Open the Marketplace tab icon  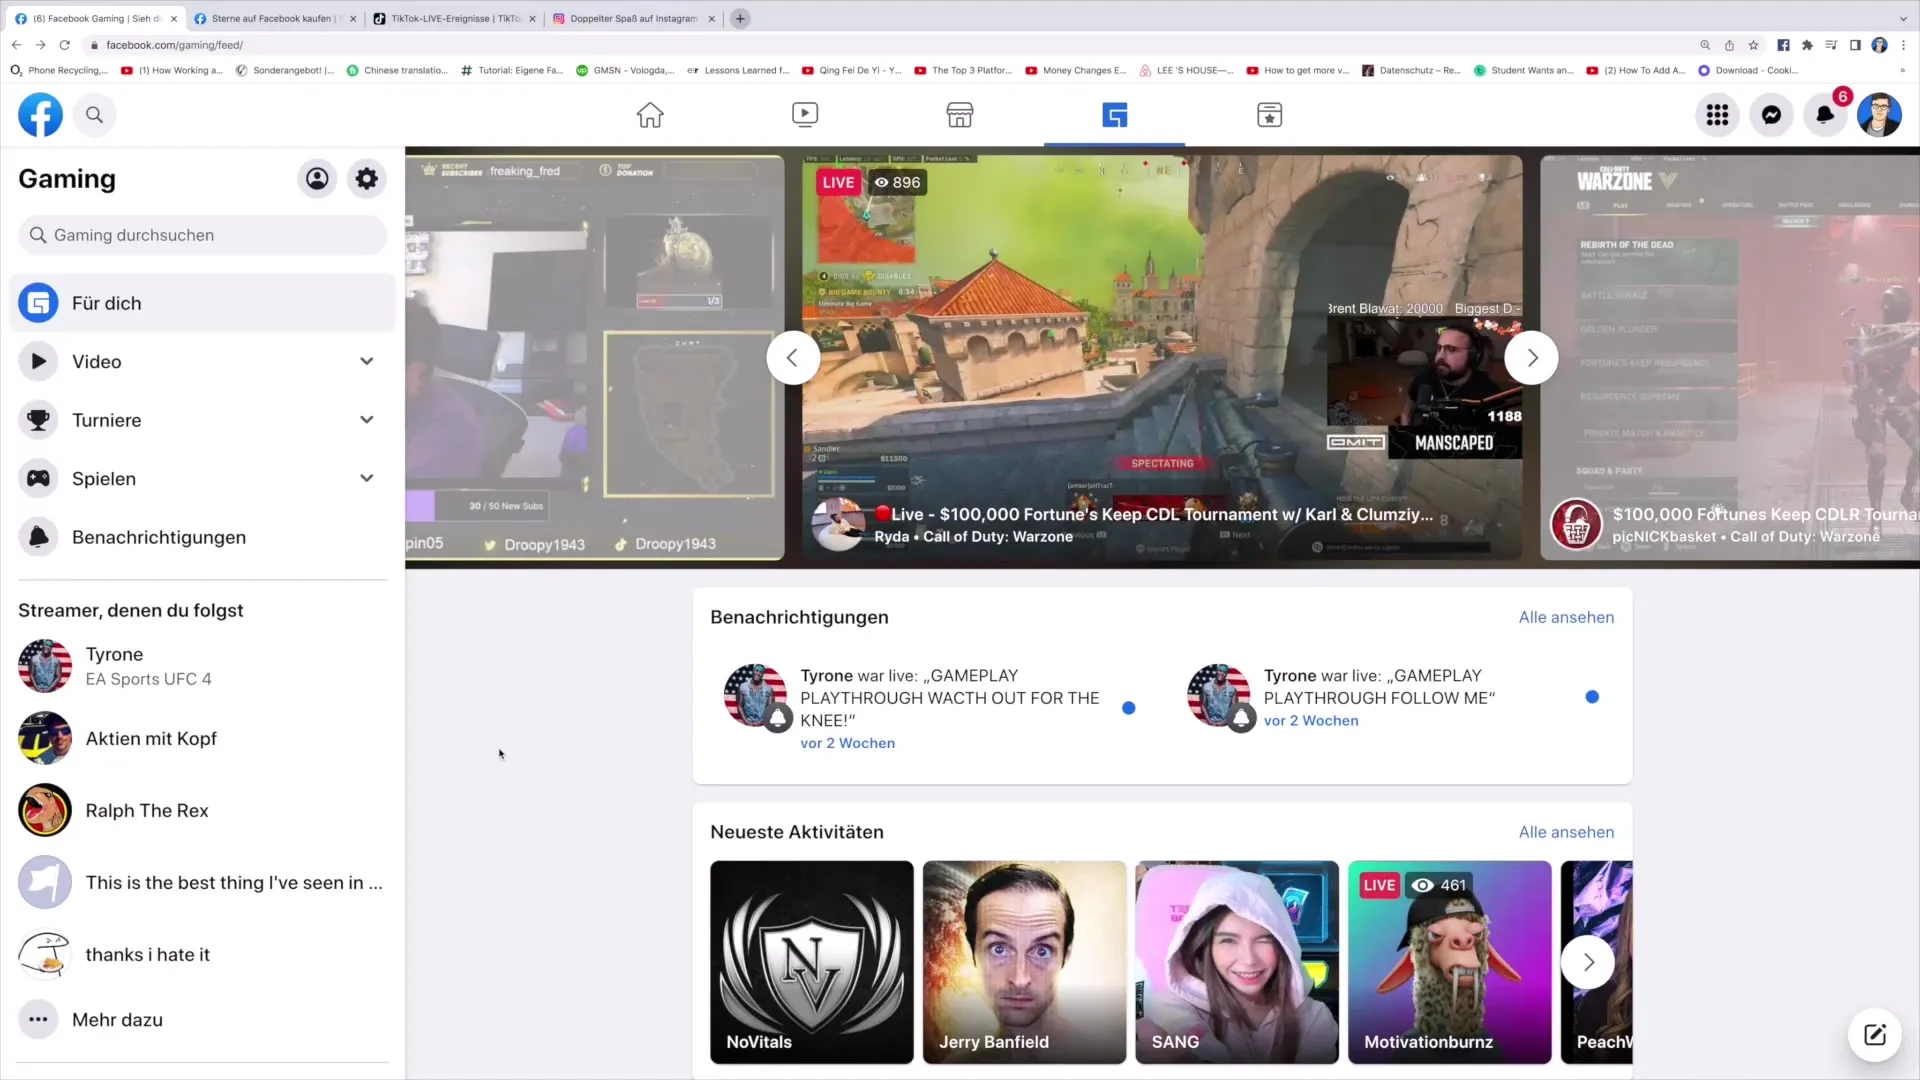point(960,115)
